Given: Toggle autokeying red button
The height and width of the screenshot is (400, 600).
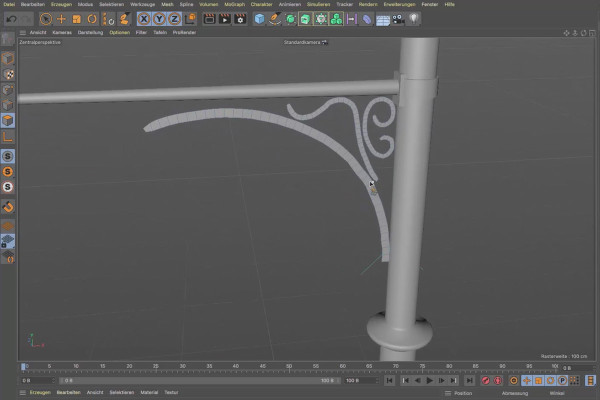Looking at the screenshot, I should tap(498, 380).
